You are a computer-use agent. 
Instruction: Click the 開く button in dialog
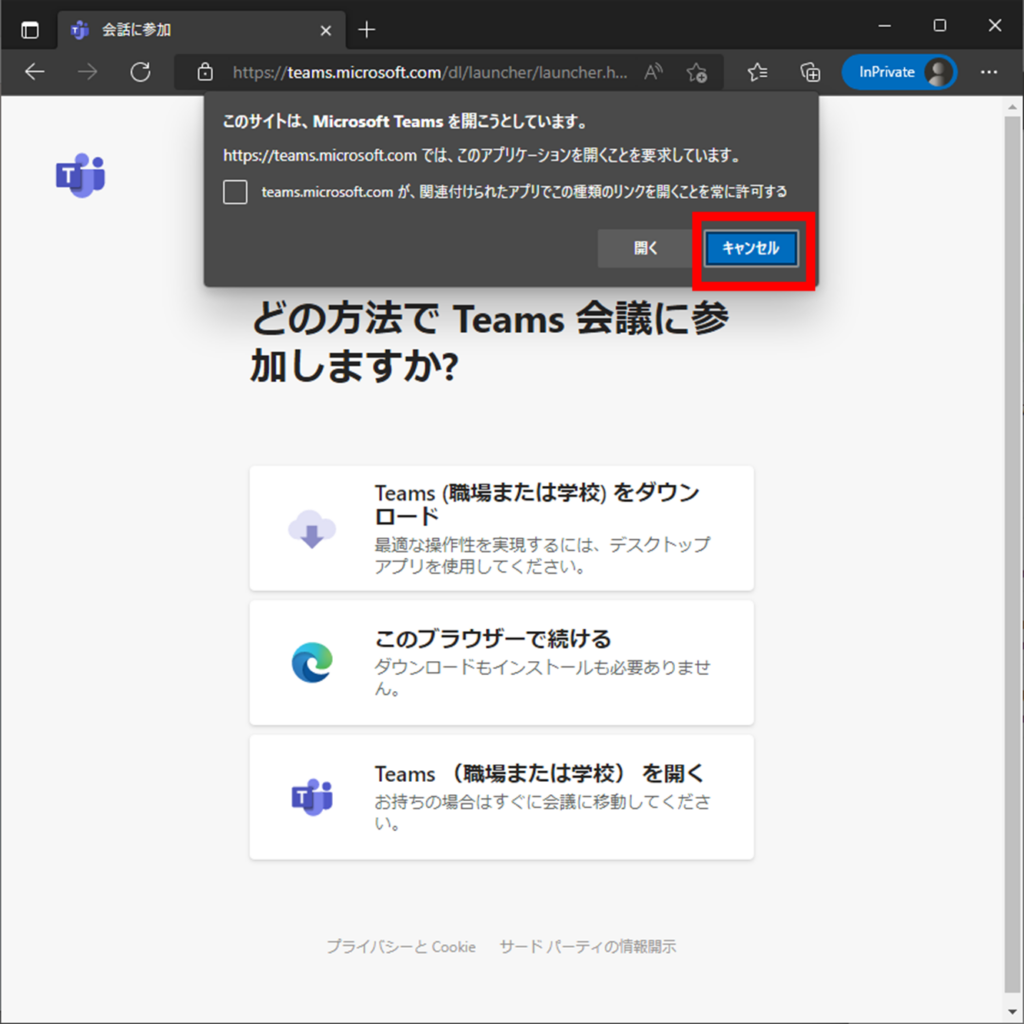pyautogui.click(x=646, y=249)
